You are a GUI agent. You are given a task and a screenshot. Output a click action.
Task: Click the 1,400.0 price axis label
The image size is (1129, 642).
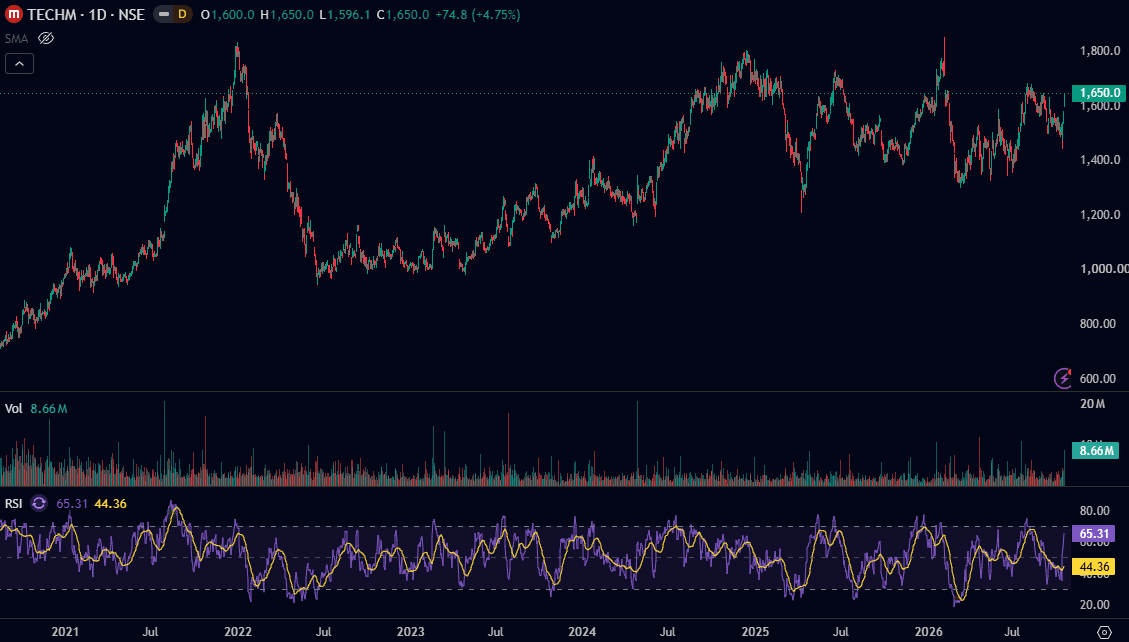(x=1100, y=160)
